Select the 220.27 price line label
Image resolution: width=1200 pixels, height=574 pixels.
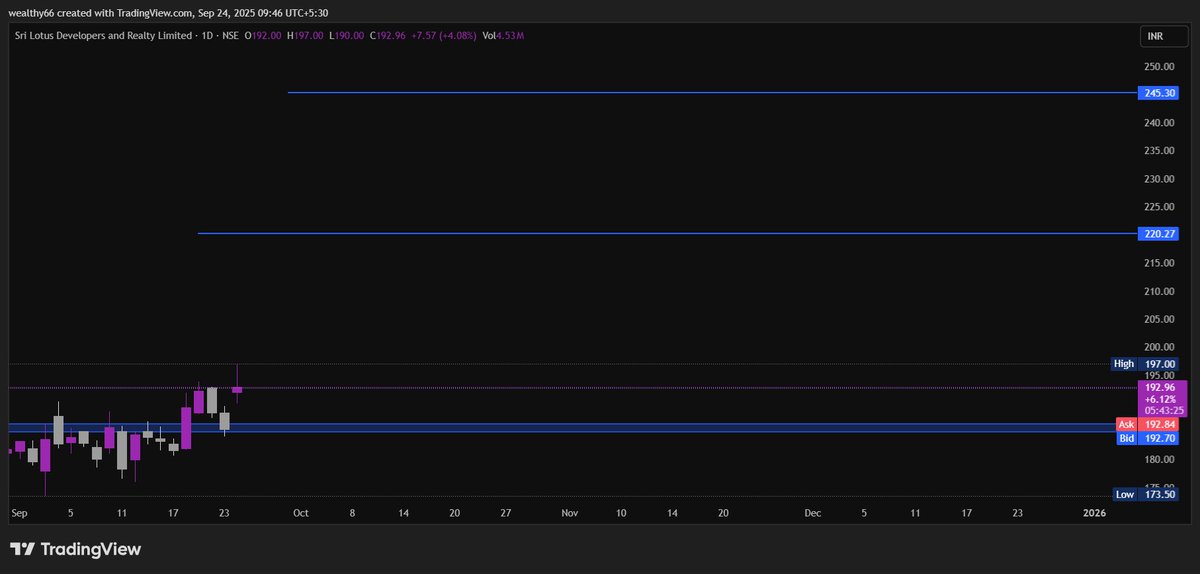(1160, 234)
